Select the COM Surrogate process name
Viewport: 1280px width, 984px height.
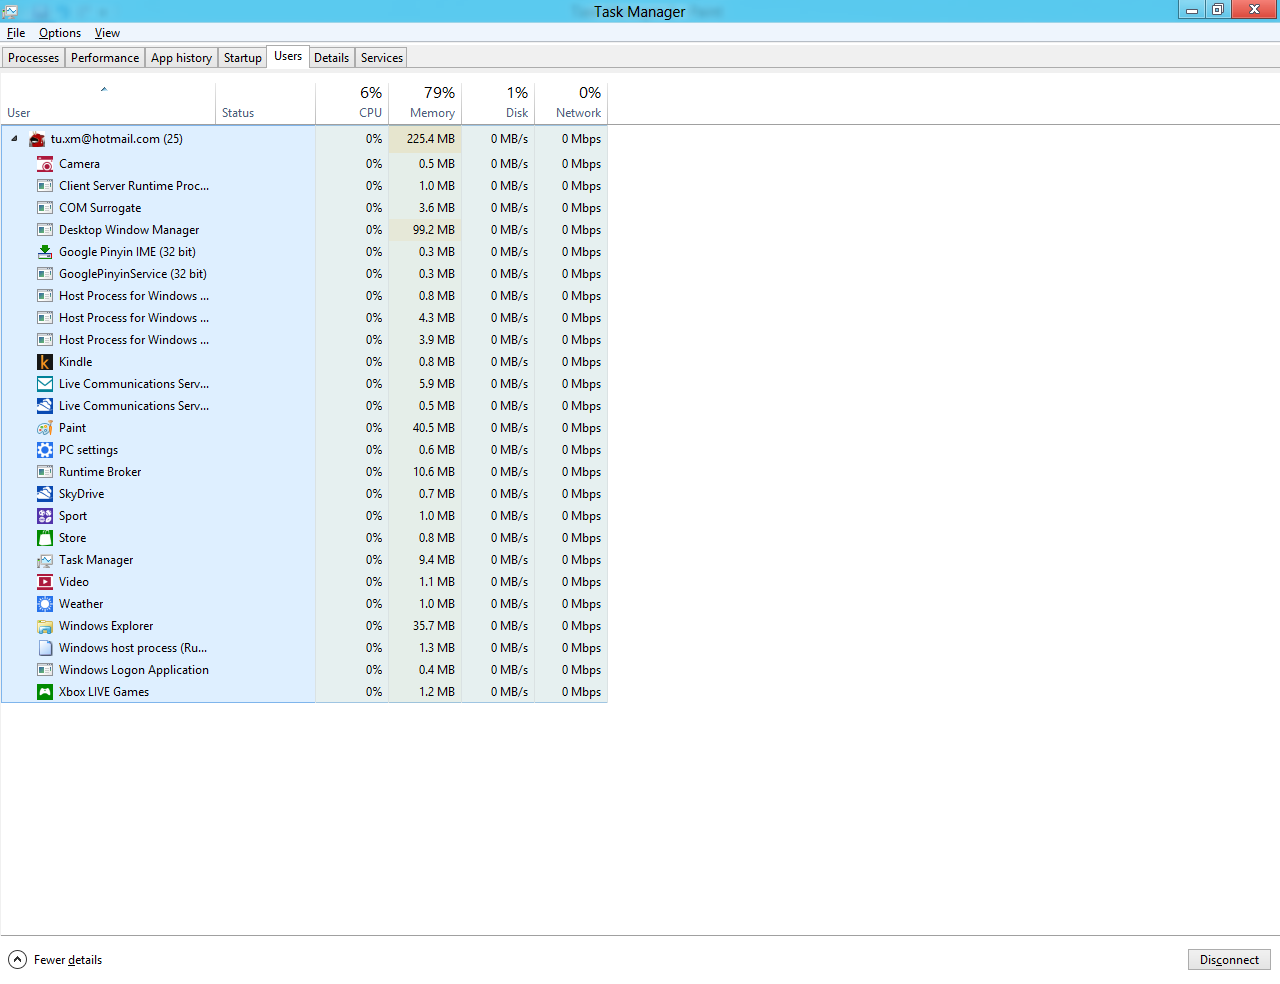point(100,208)
